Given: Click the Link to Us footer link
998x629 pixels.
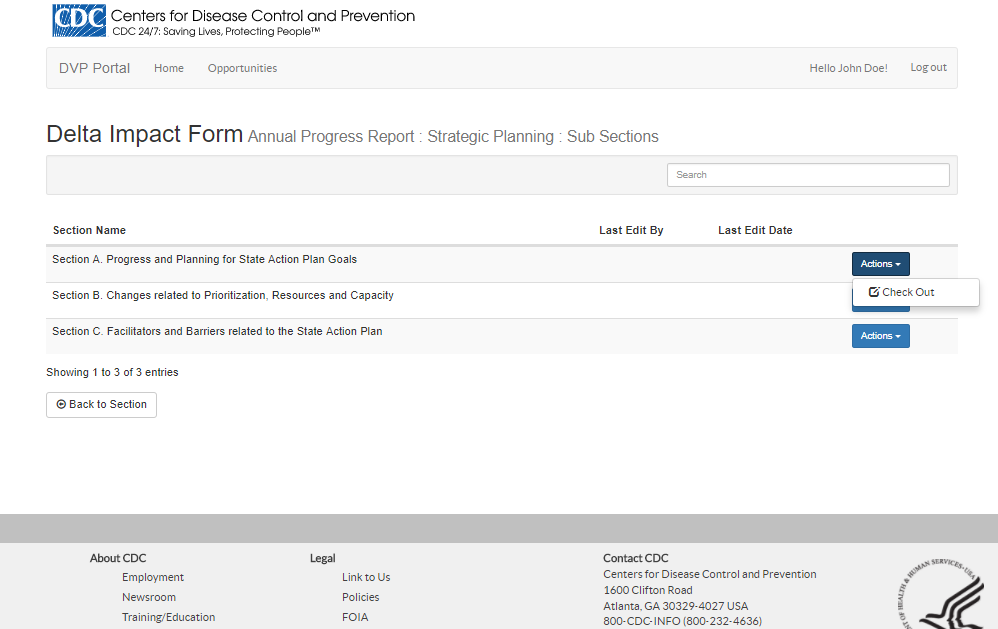Looking at the screenshot, I should coord(366,577).
